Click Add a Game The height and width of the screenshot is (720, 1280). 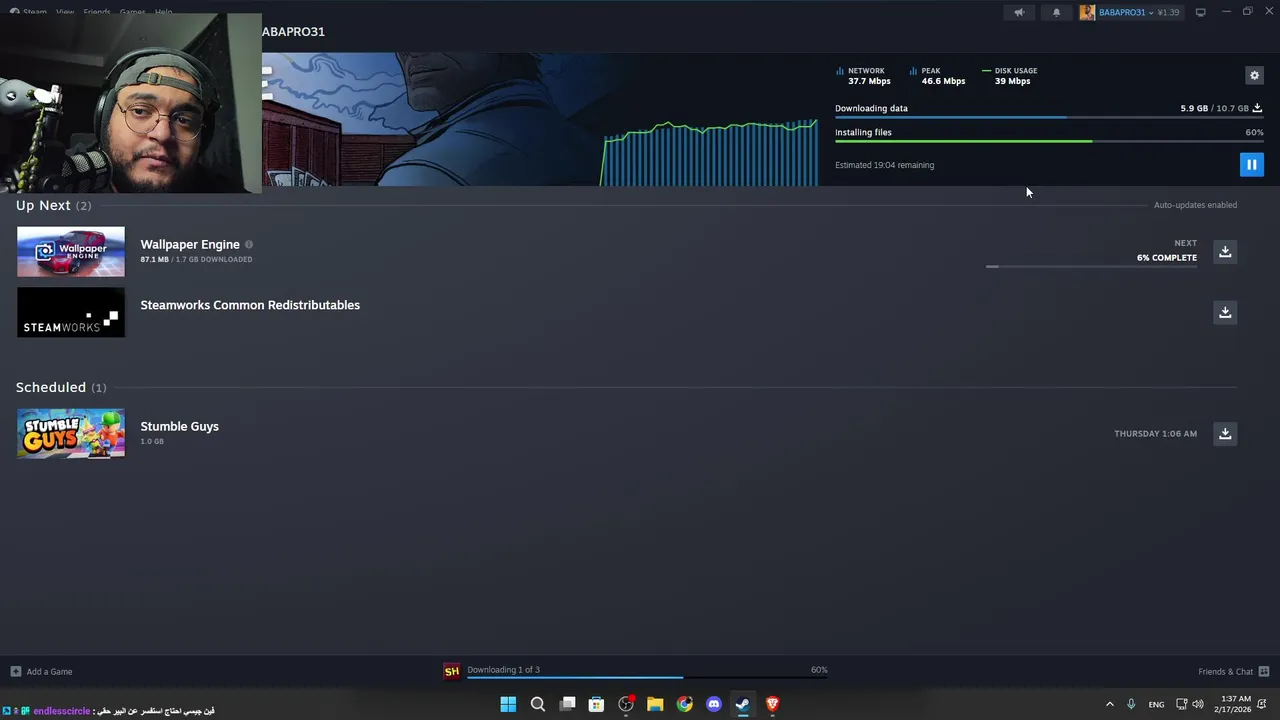(41, 672)
